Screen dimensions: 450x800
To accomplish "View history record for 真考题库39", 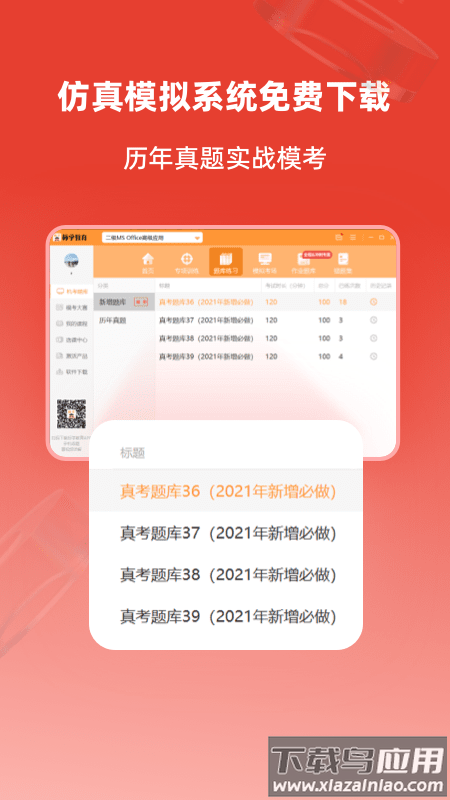I will (x=373, y=357).
